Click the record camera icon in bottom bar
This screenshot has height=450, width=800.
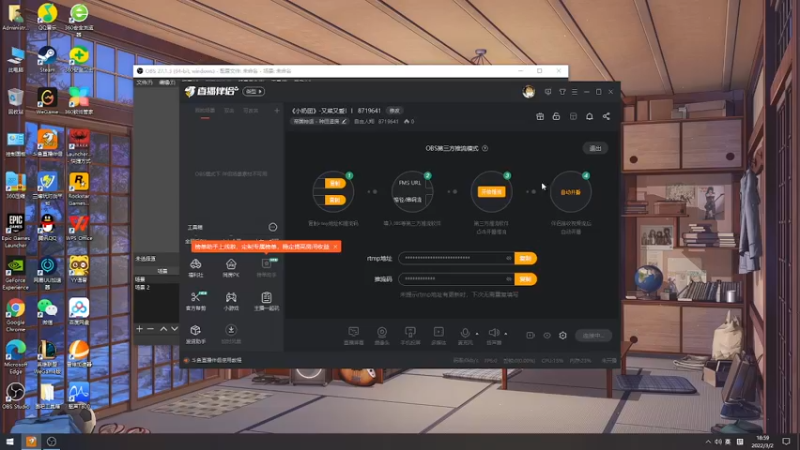click(530, 336)
